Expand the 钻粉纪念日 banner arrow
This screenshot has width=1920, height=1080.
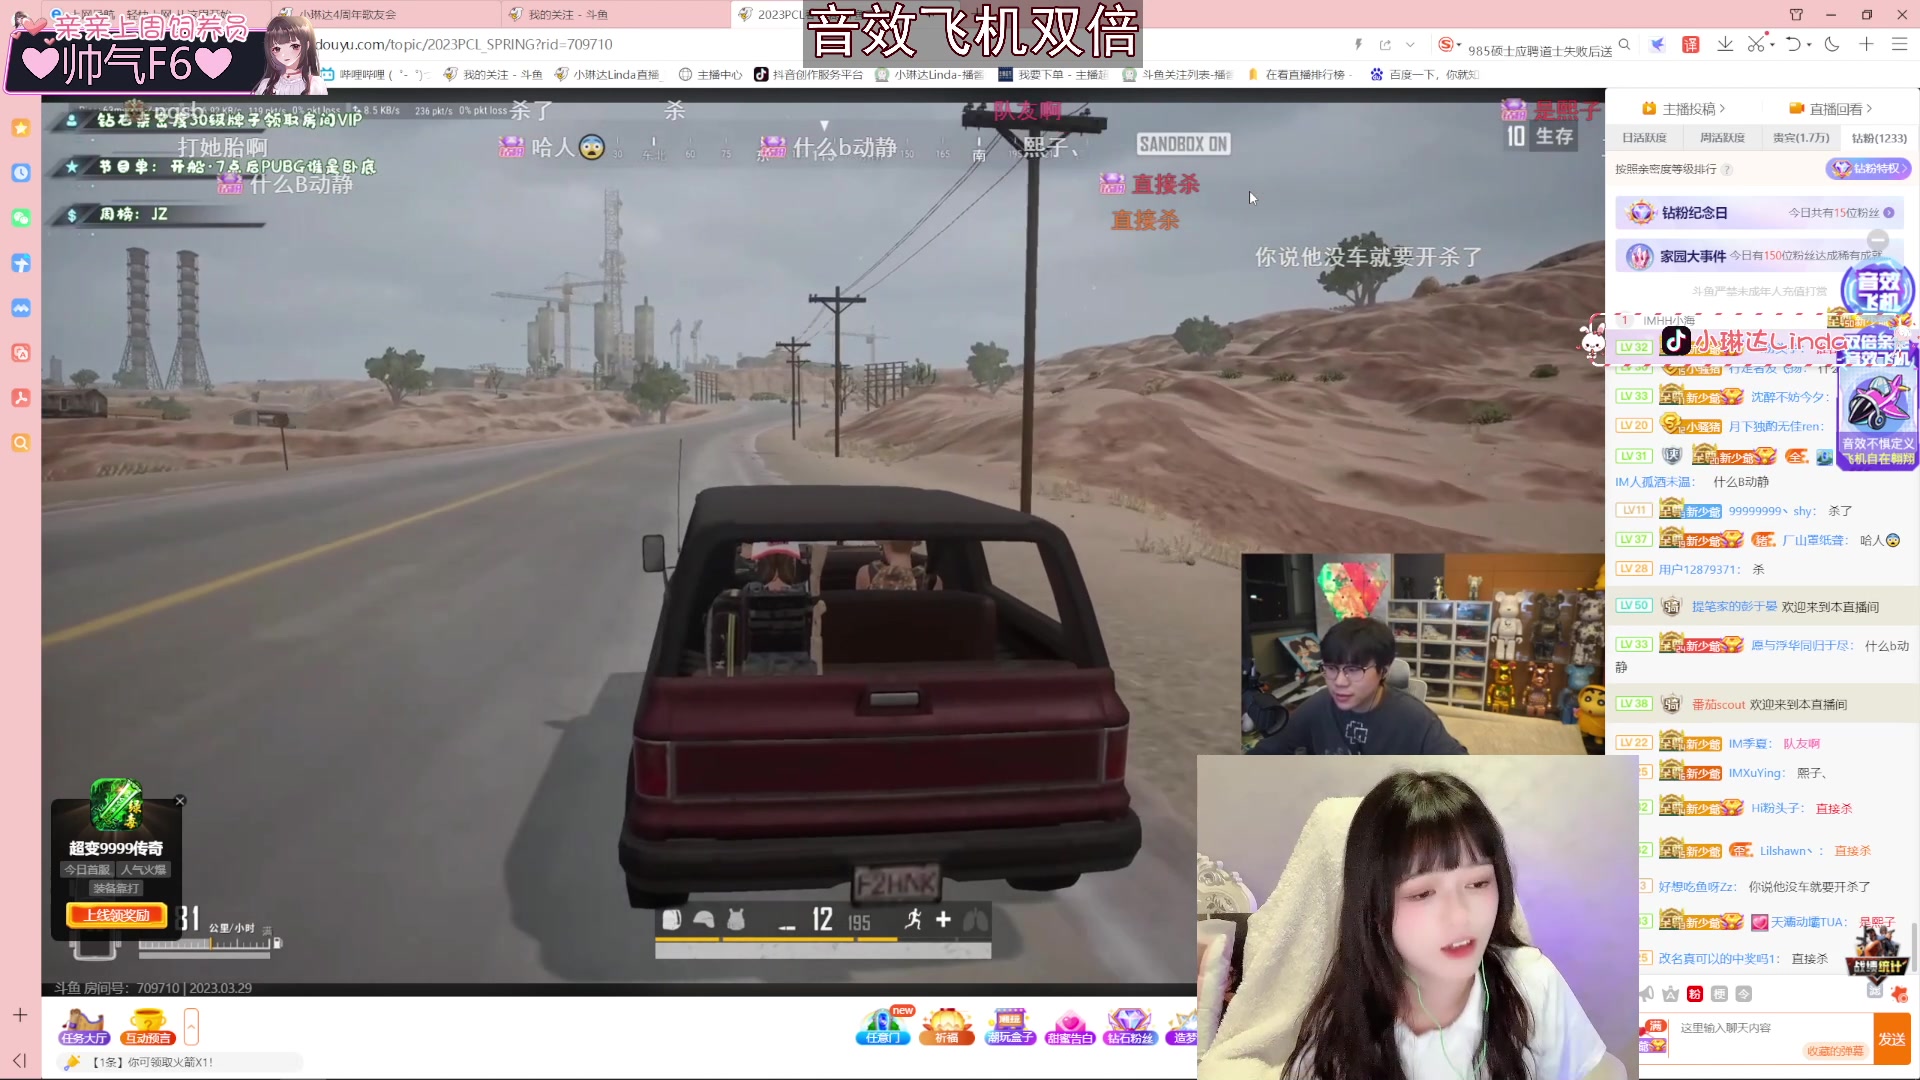pos(1889,213)
